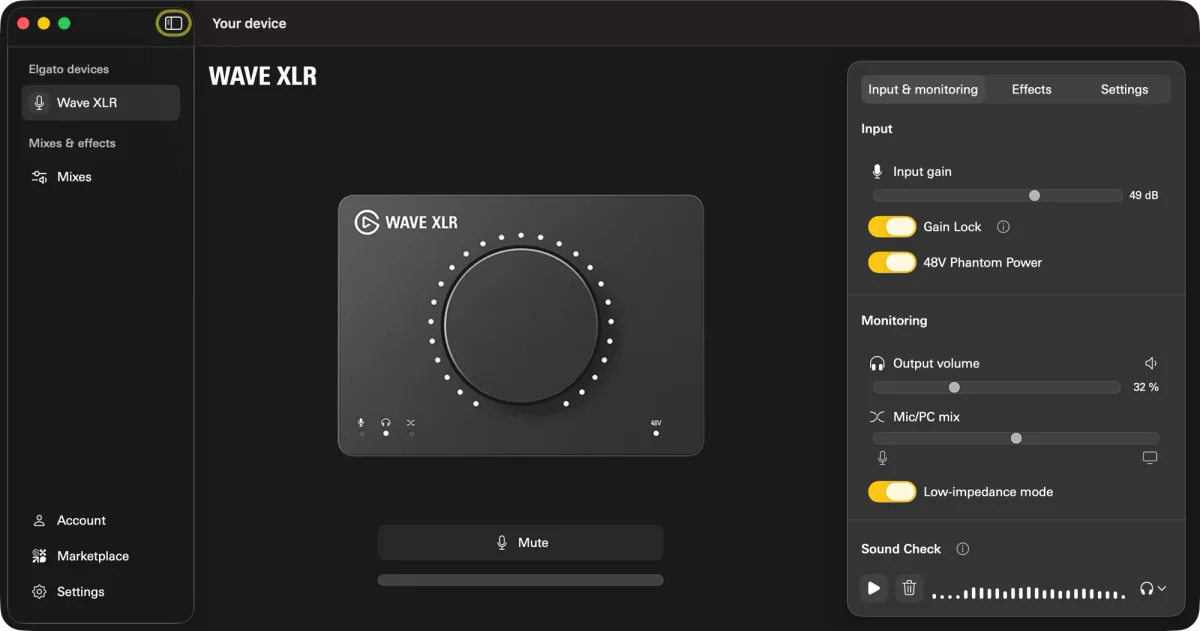This screenshot has height=631, width=1200.
Task: Select Wave XLR device in sidebar
Action: tap(101, 103)
